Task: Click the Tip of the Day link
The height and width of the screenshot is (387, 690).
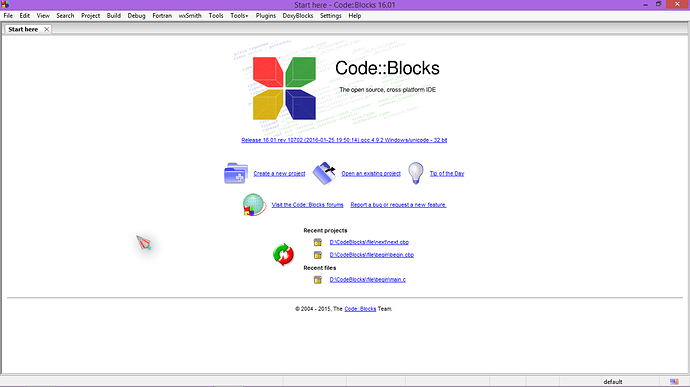Action: coord(447,173)
